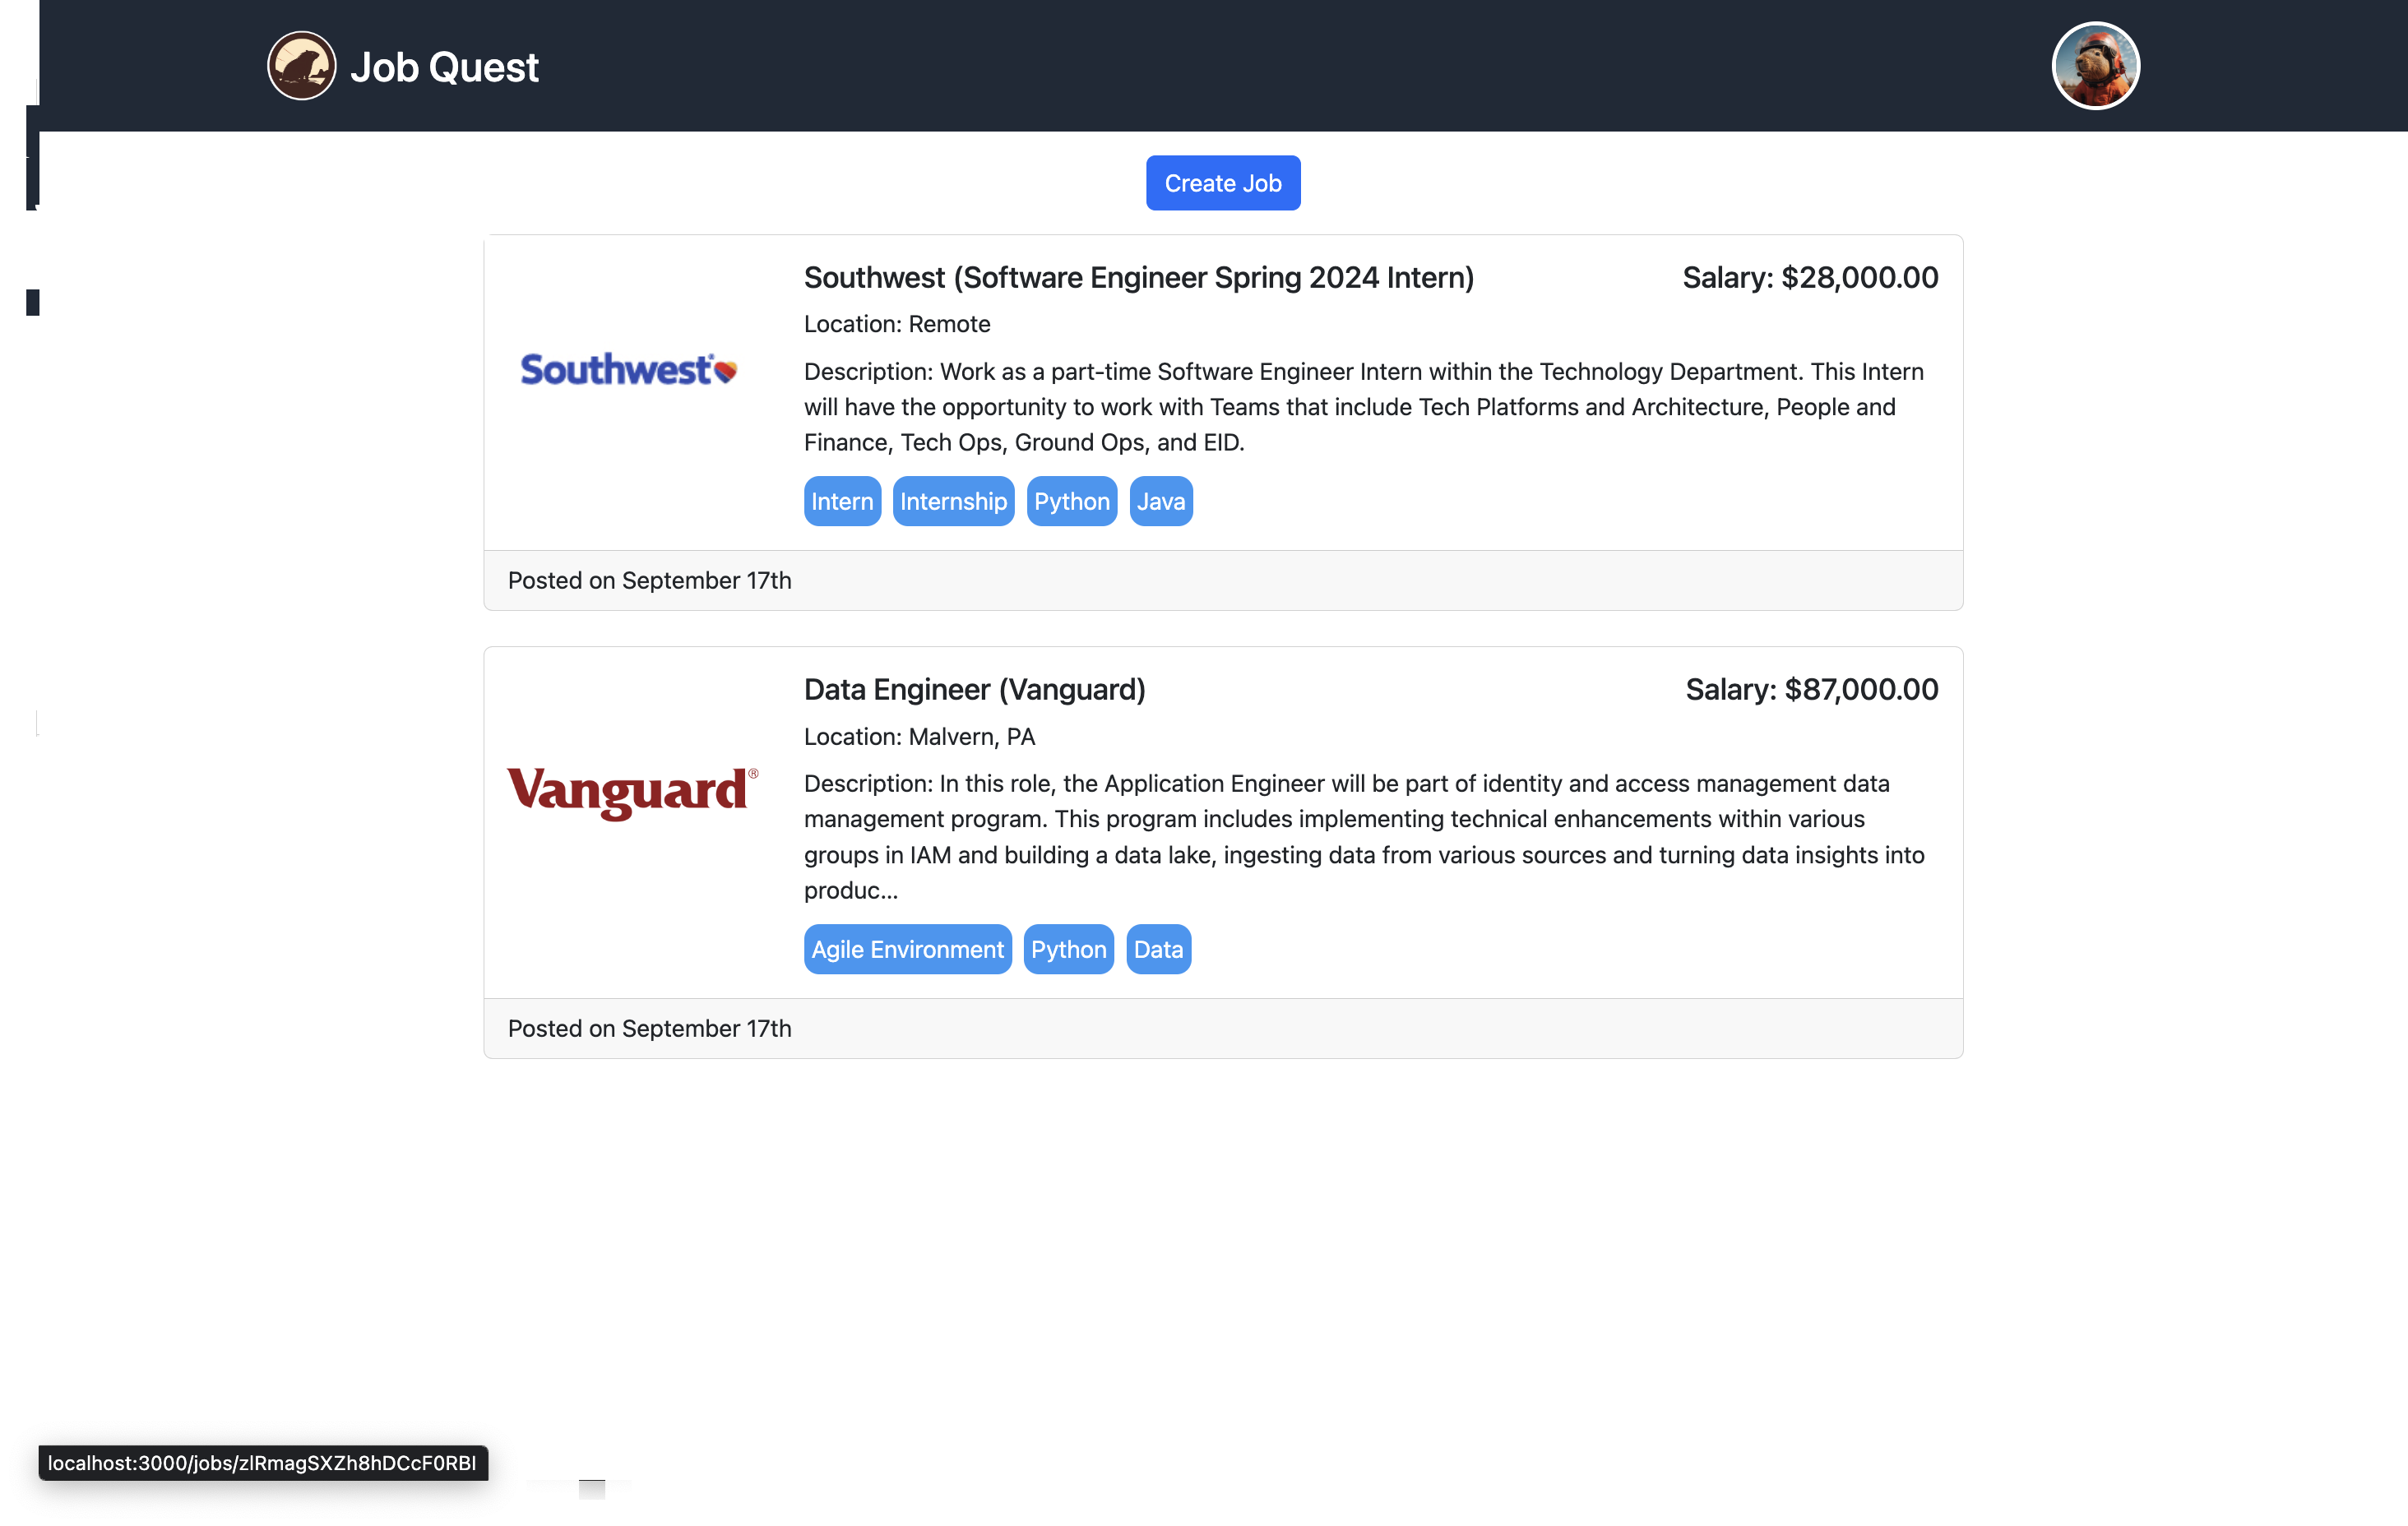Click the Location: Malvern, PA text
This screenshot has height=1526, width=2408.
tap(919, 737)
